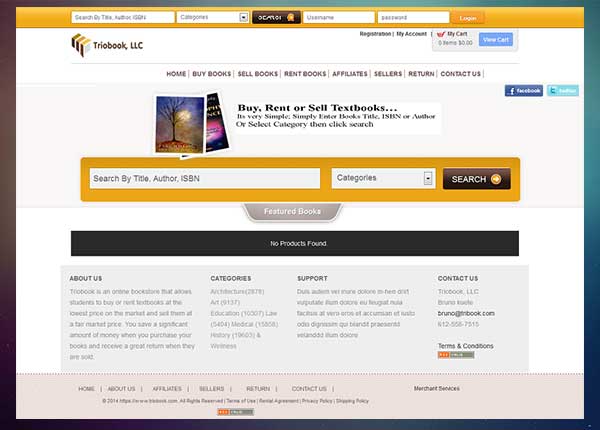
Task: Click the main Search By Title, Author, ISBN field
Action: [x=204, y=178]
